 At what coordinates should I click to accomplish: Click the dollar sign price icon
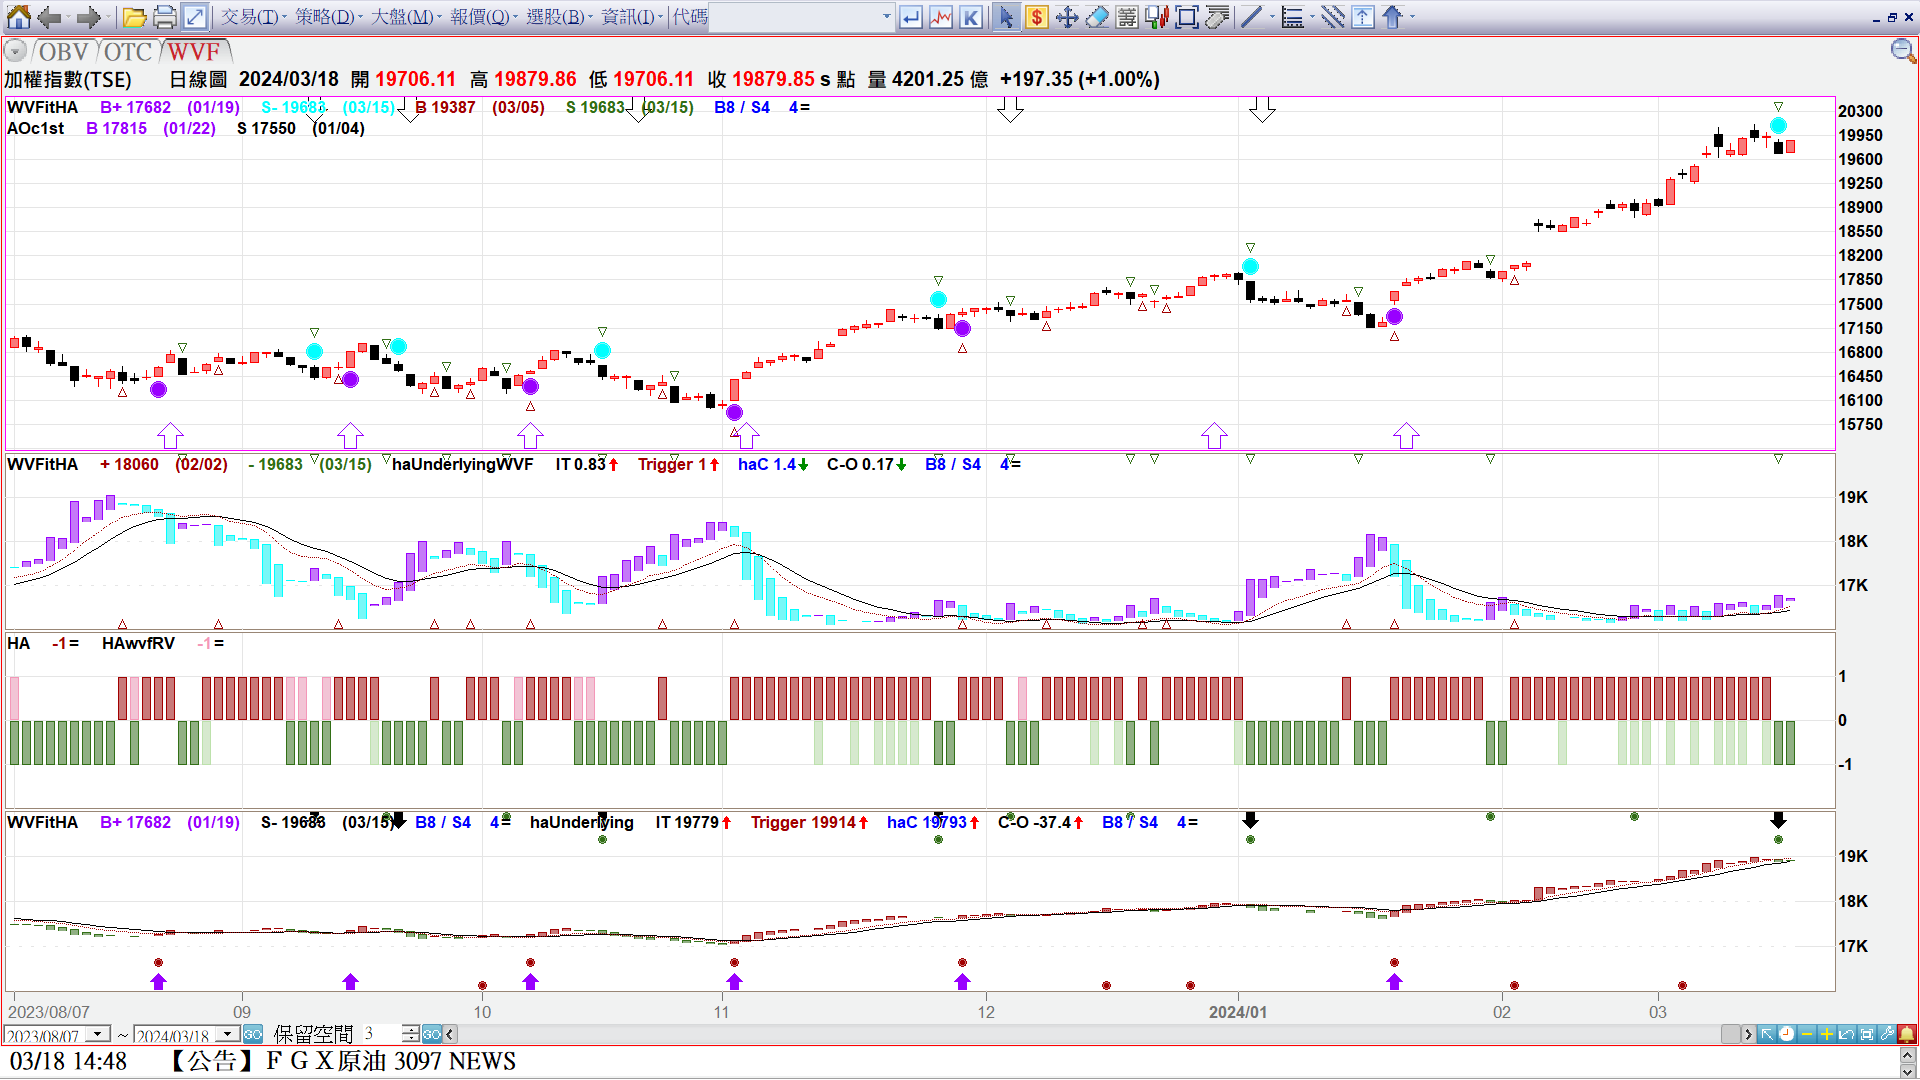coord(1037,17)
